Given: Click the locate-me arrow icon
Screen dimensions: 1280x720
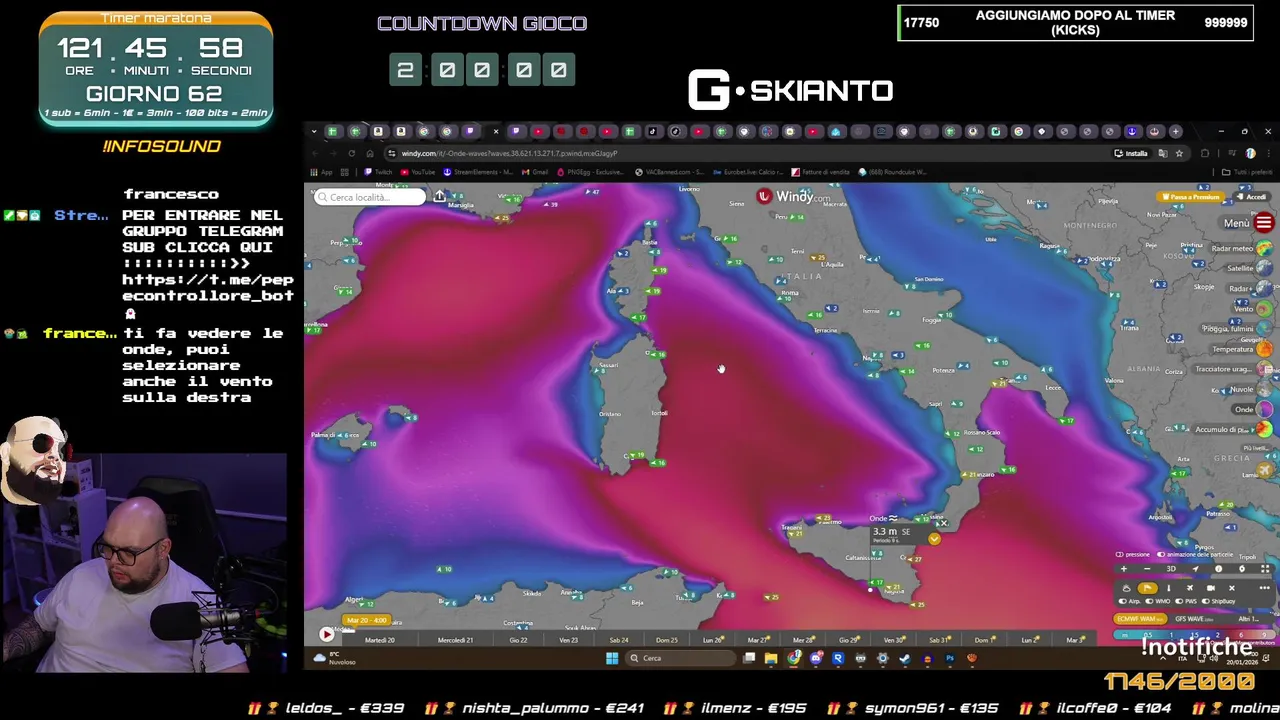Looking at the screenshot, I should click(x=1196, y=569).
